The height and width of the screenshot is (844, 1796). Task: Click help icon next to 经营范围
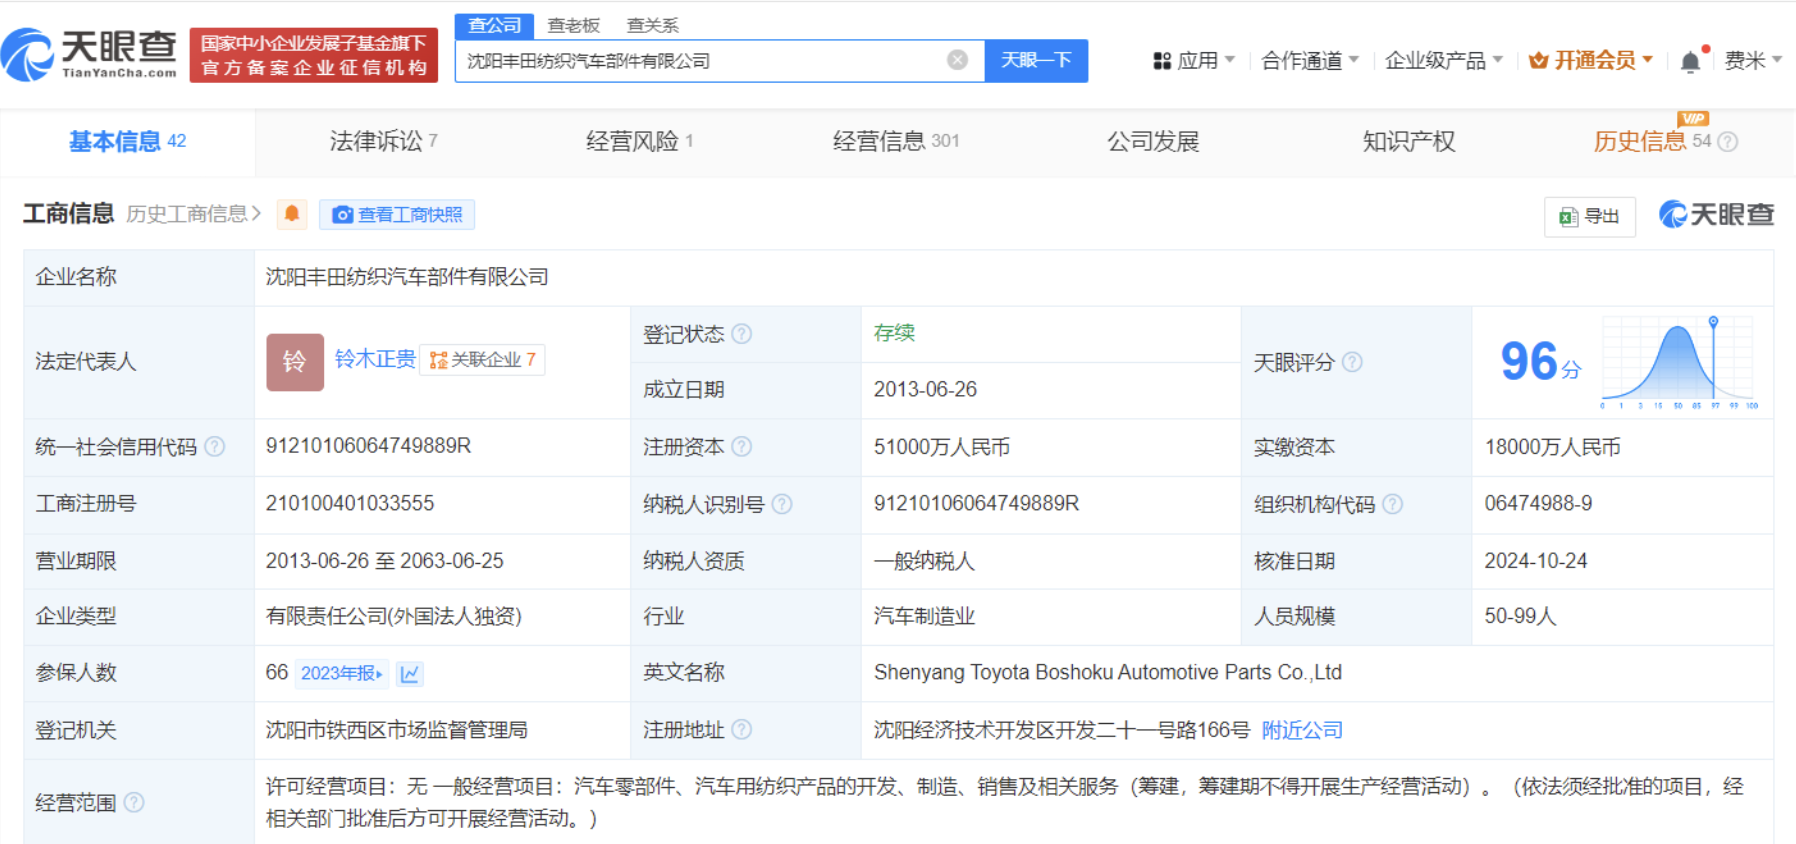pyautogui.click(x=134, y=802)
